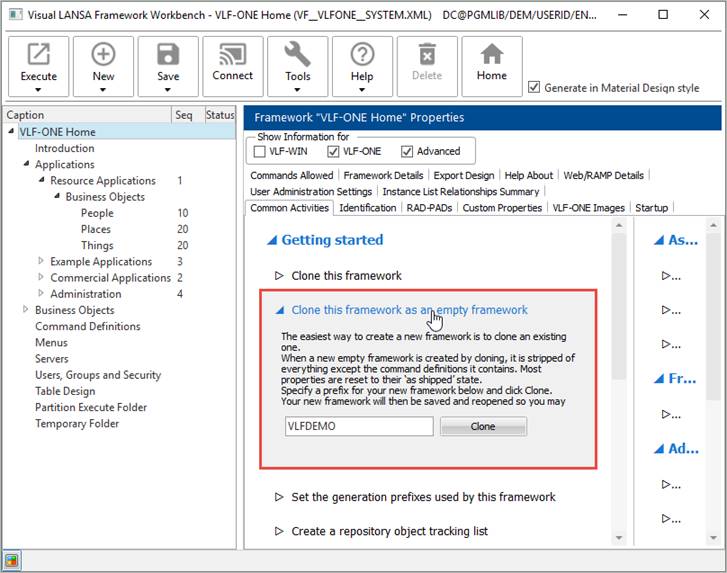Click the Help question mark icon
Viewport: 727px width, 573px height.
click(x=362, y=55)
